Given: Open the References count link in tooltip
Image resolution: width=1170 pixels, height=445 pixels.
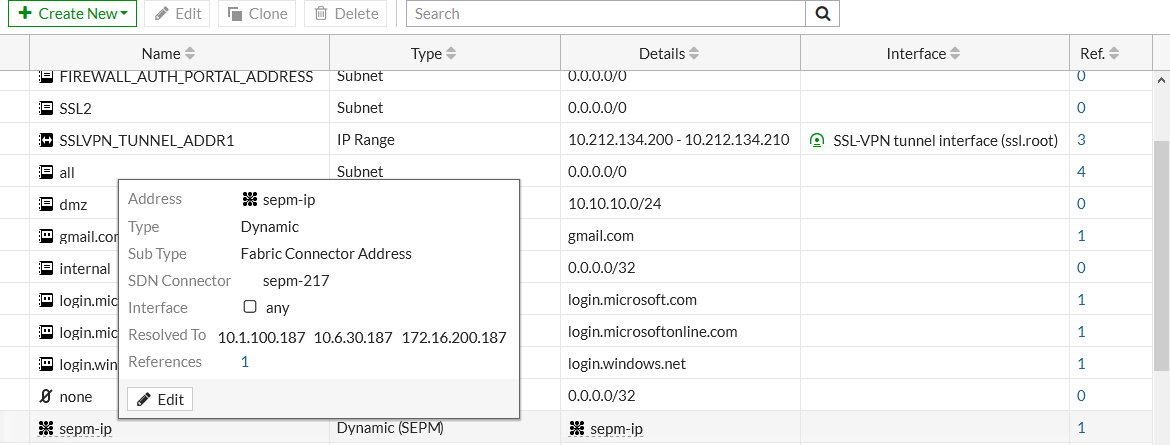Looking at the screenshot, I should 245,362.
